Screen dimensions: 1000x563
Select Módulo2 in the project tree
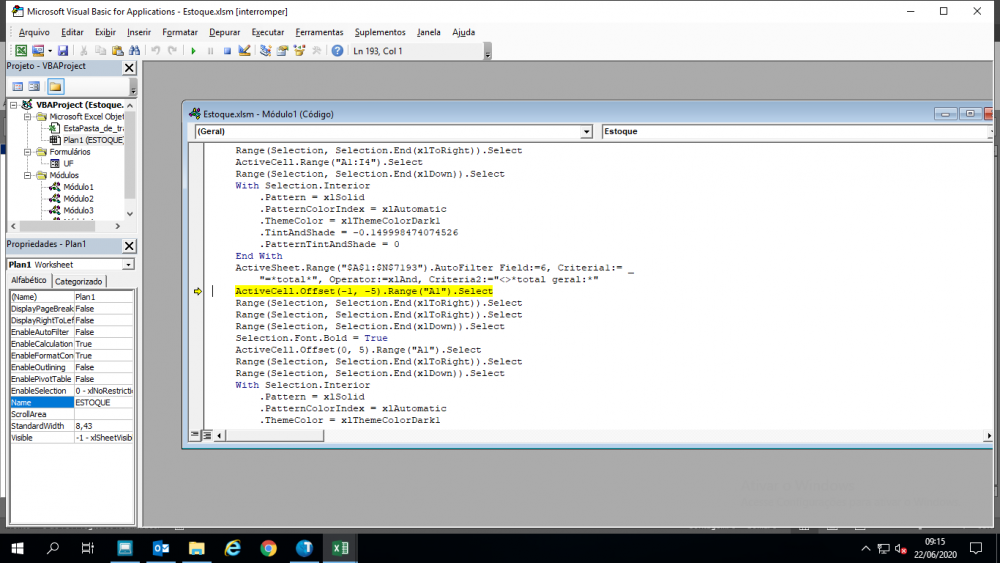[78, 199]
